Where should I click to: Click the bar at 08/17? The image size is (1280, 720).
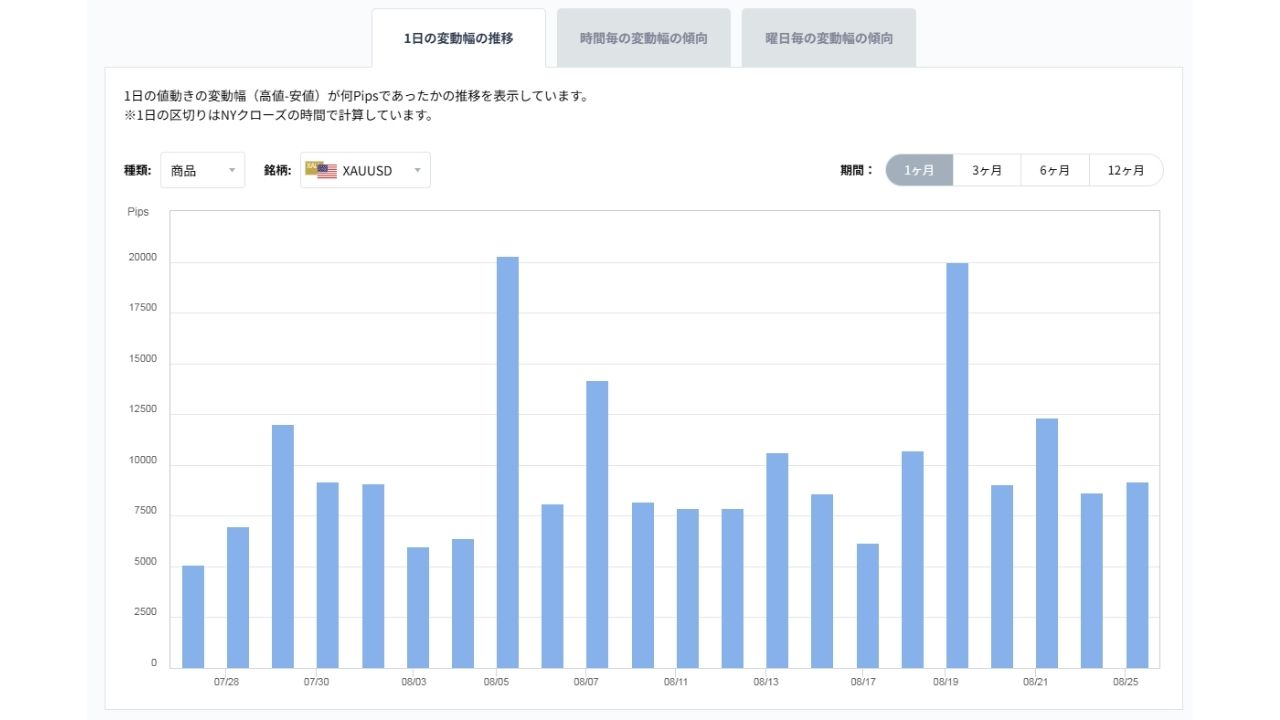867,606
